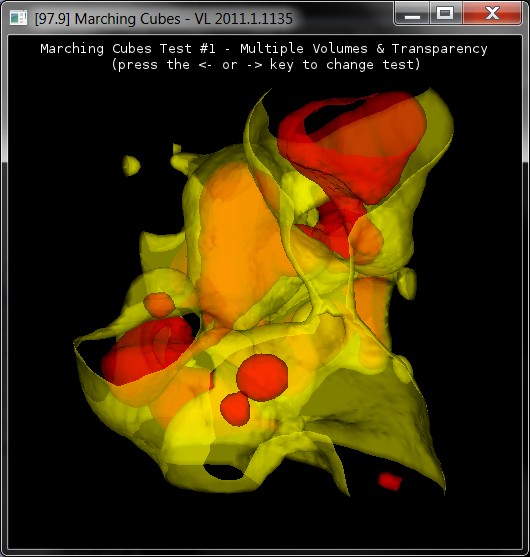530x557 pixels.
Task: Click the small red blob isolated at bottom right
Action: (x=390, y=481)
